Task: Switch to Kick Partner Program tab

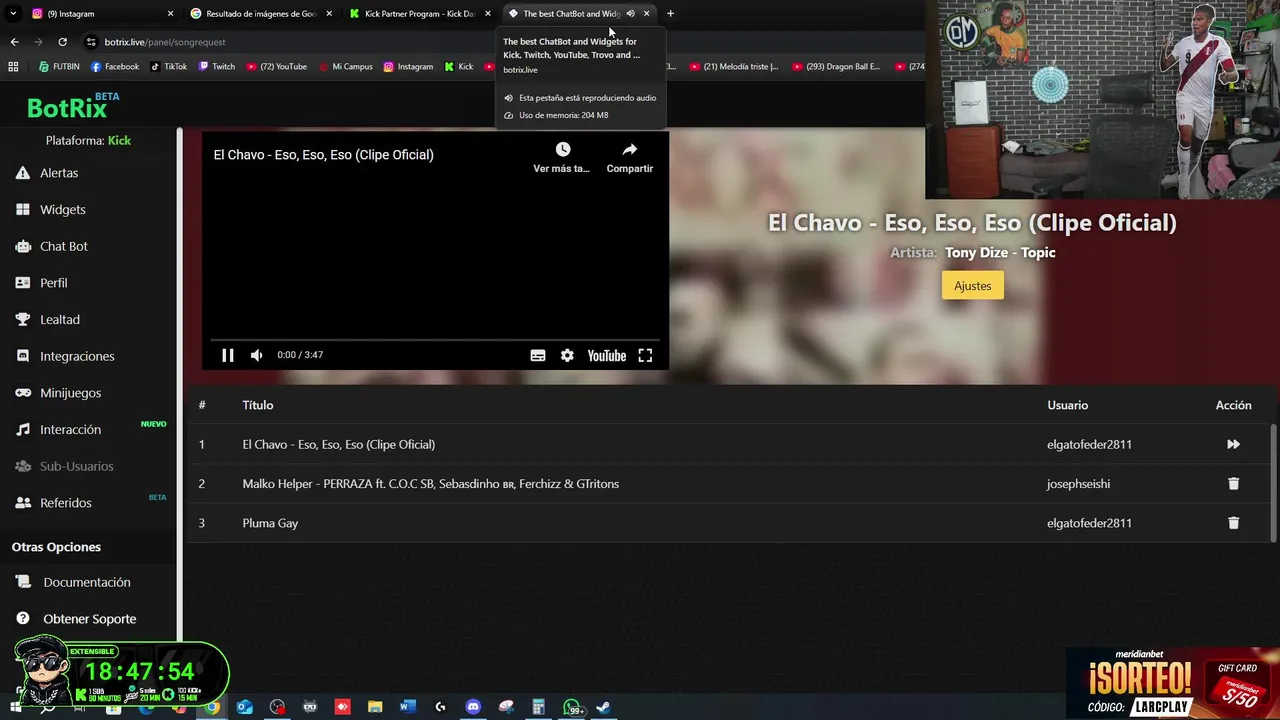Action: pos(419,14)
